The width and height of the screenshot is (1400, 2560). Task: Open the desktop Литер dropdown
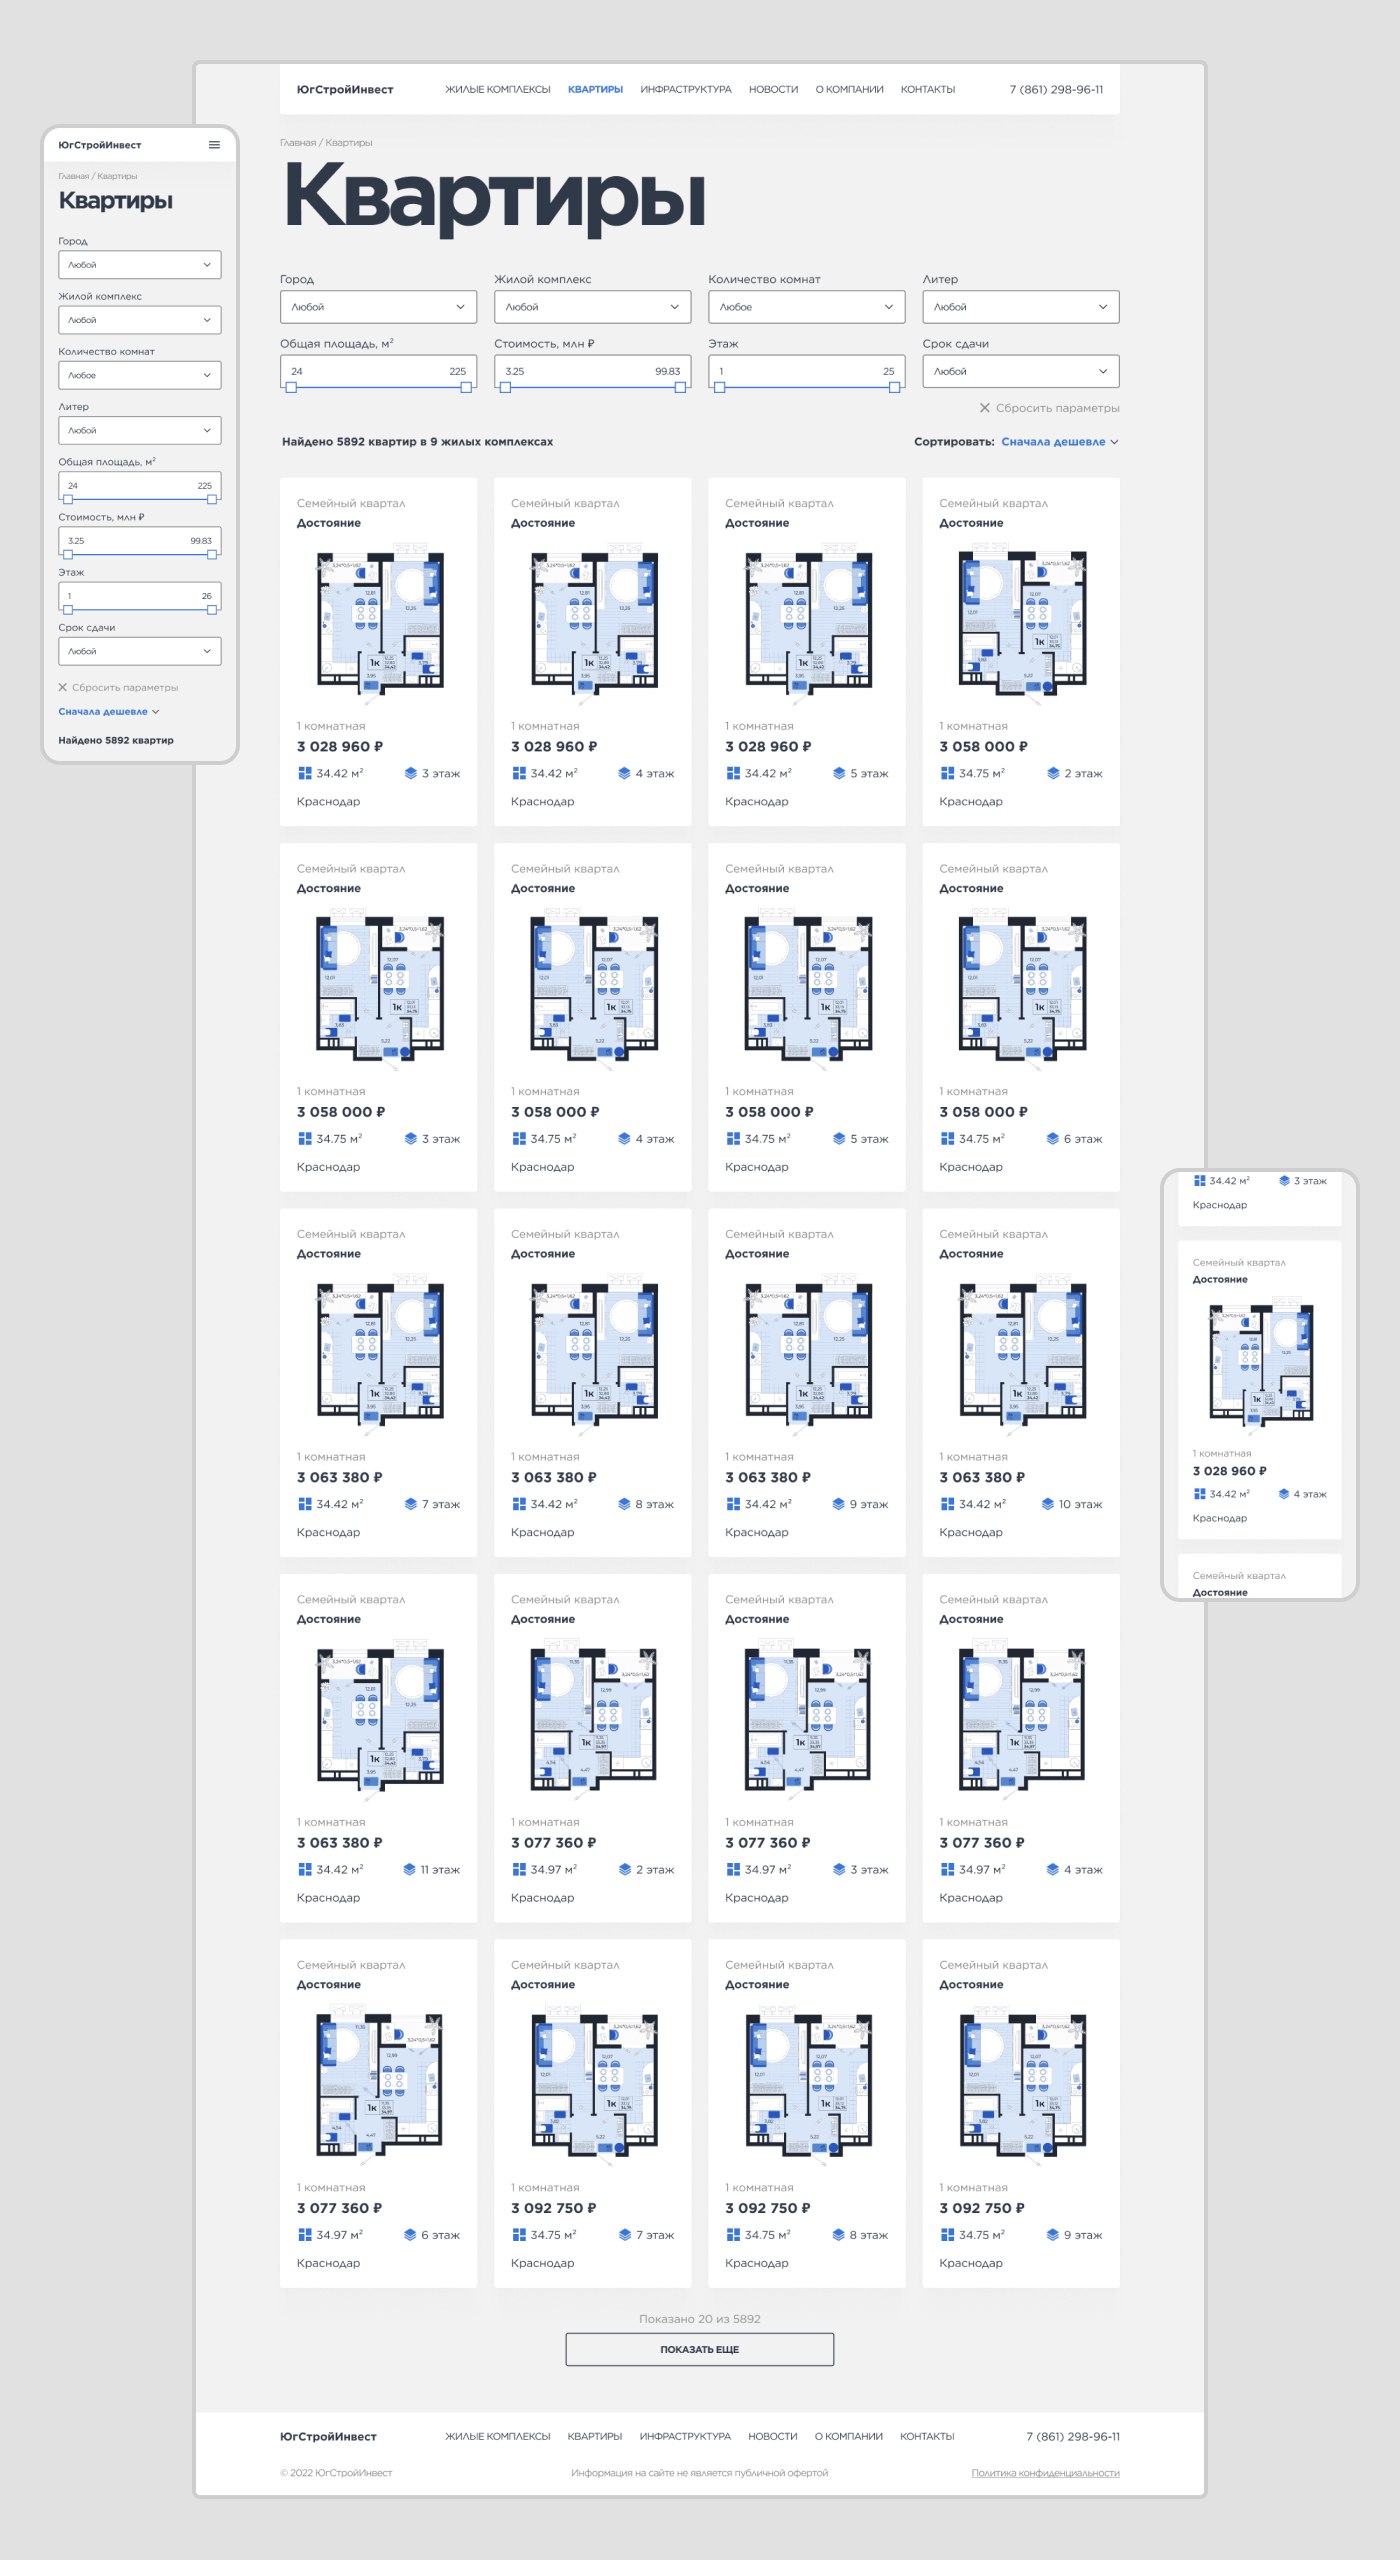pos(1020,307)
